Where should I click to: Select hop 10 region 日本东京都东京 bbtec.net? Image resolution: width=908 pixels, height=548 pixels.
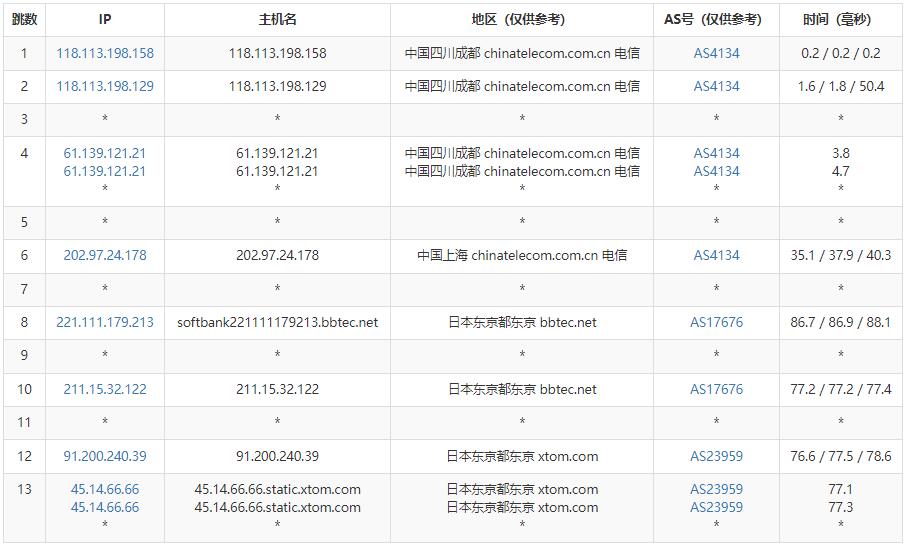pos(522,389)
